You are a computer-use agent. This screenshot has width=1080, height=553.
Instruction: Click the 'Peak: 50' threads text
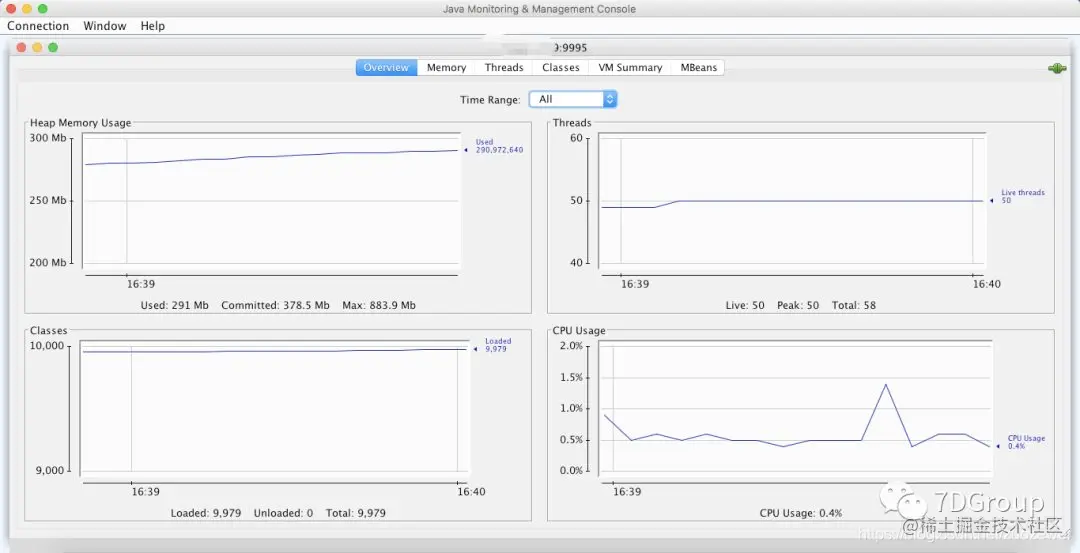[x=798, y=305]
